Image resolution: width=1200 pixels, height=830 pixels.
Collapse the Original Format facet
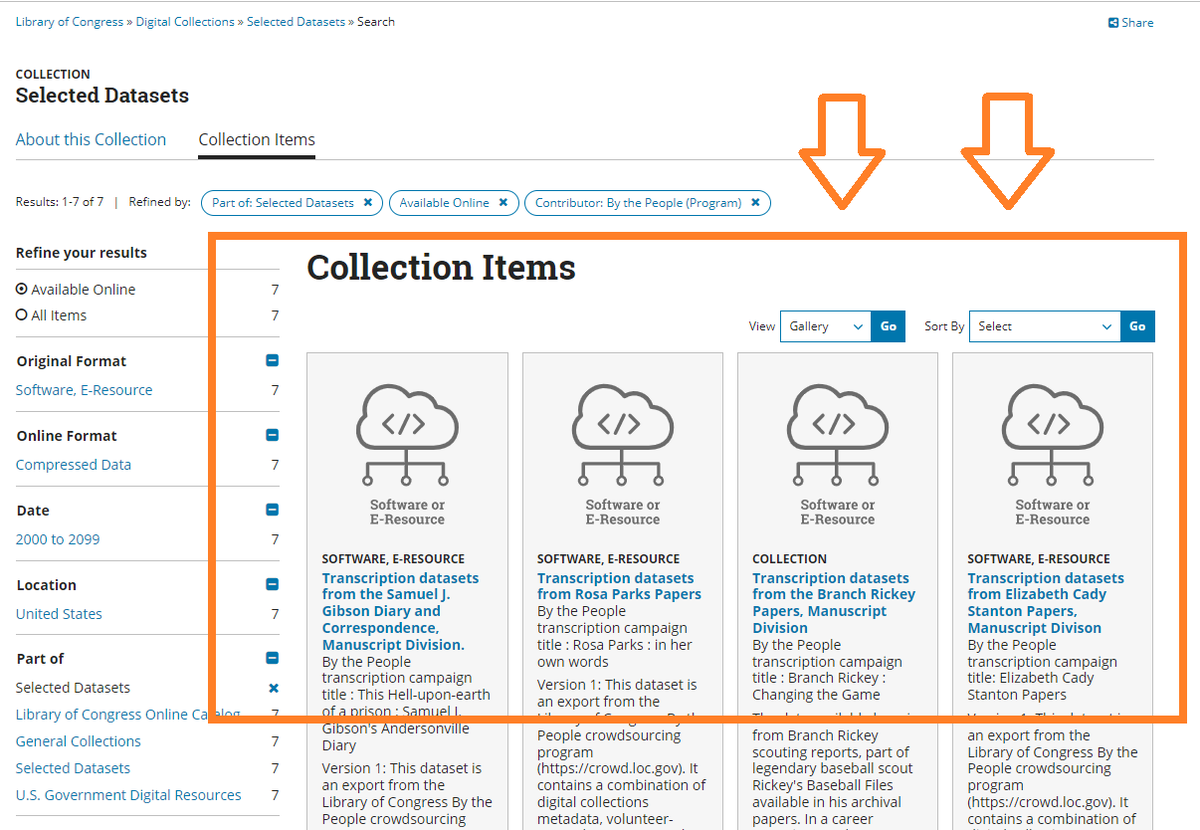click(272, 361)
